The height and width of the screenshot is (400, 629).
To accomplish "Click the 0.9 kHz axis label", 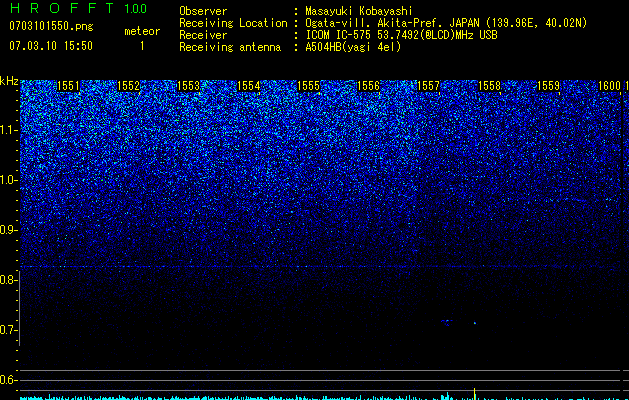I will pyautogui.click(x=9, y=230).
